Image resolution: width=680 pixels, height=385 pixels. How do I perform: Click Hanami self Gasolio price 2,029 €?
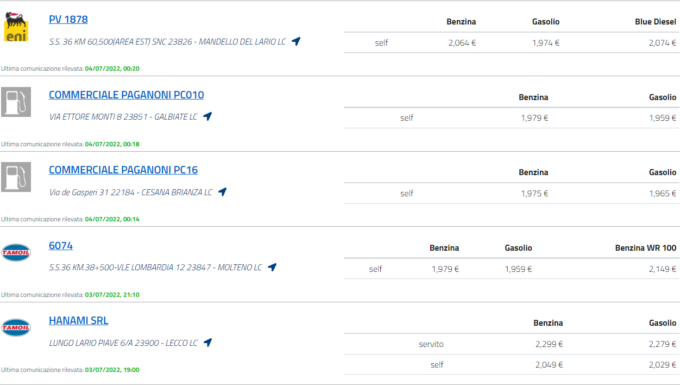point(662,365)
